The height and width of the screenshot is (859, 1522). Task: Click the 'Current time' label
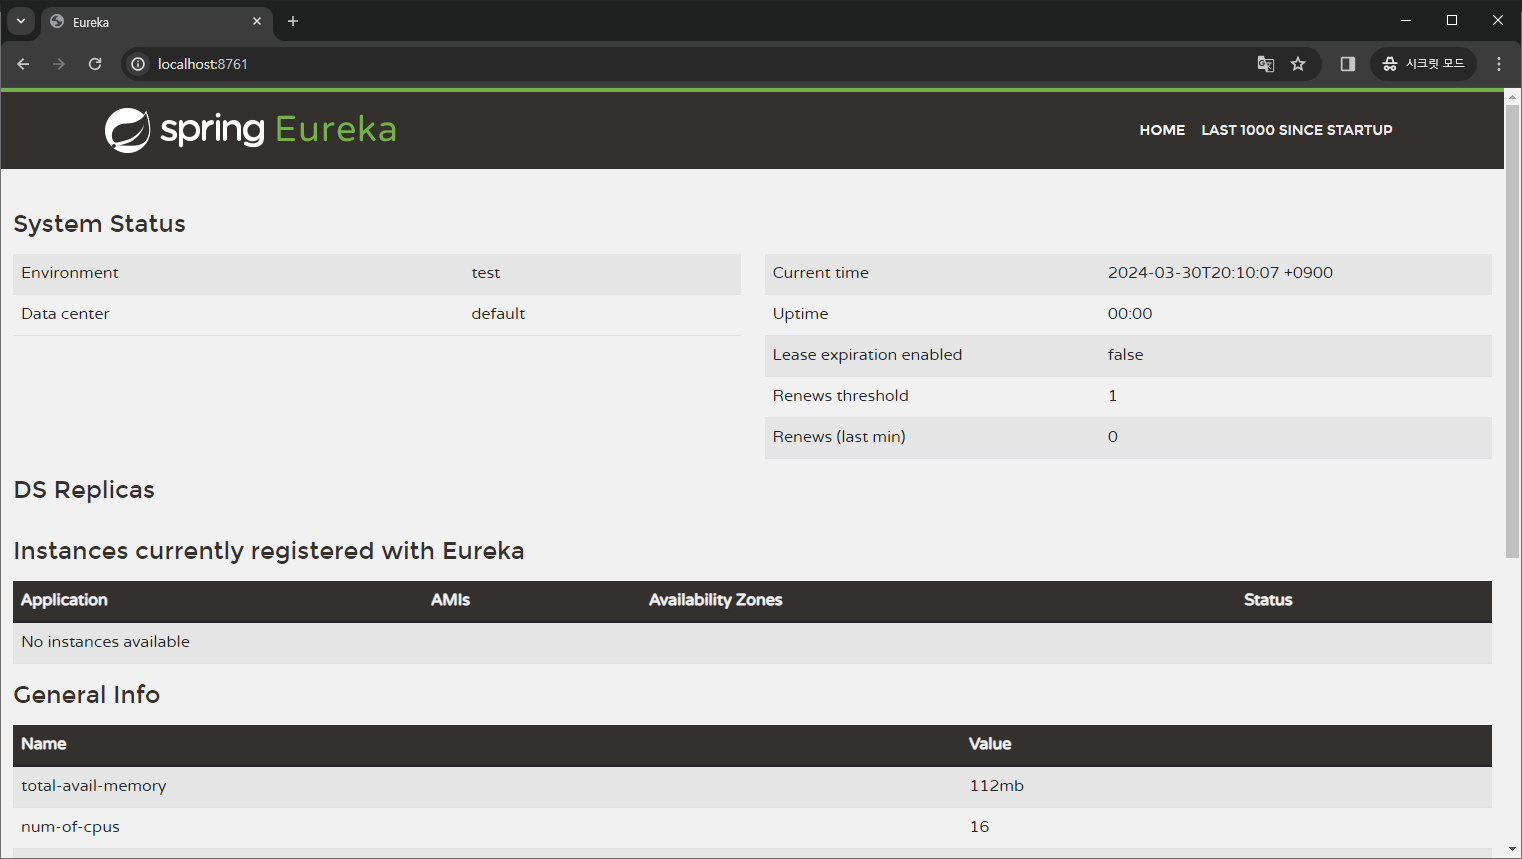point(820,273)
